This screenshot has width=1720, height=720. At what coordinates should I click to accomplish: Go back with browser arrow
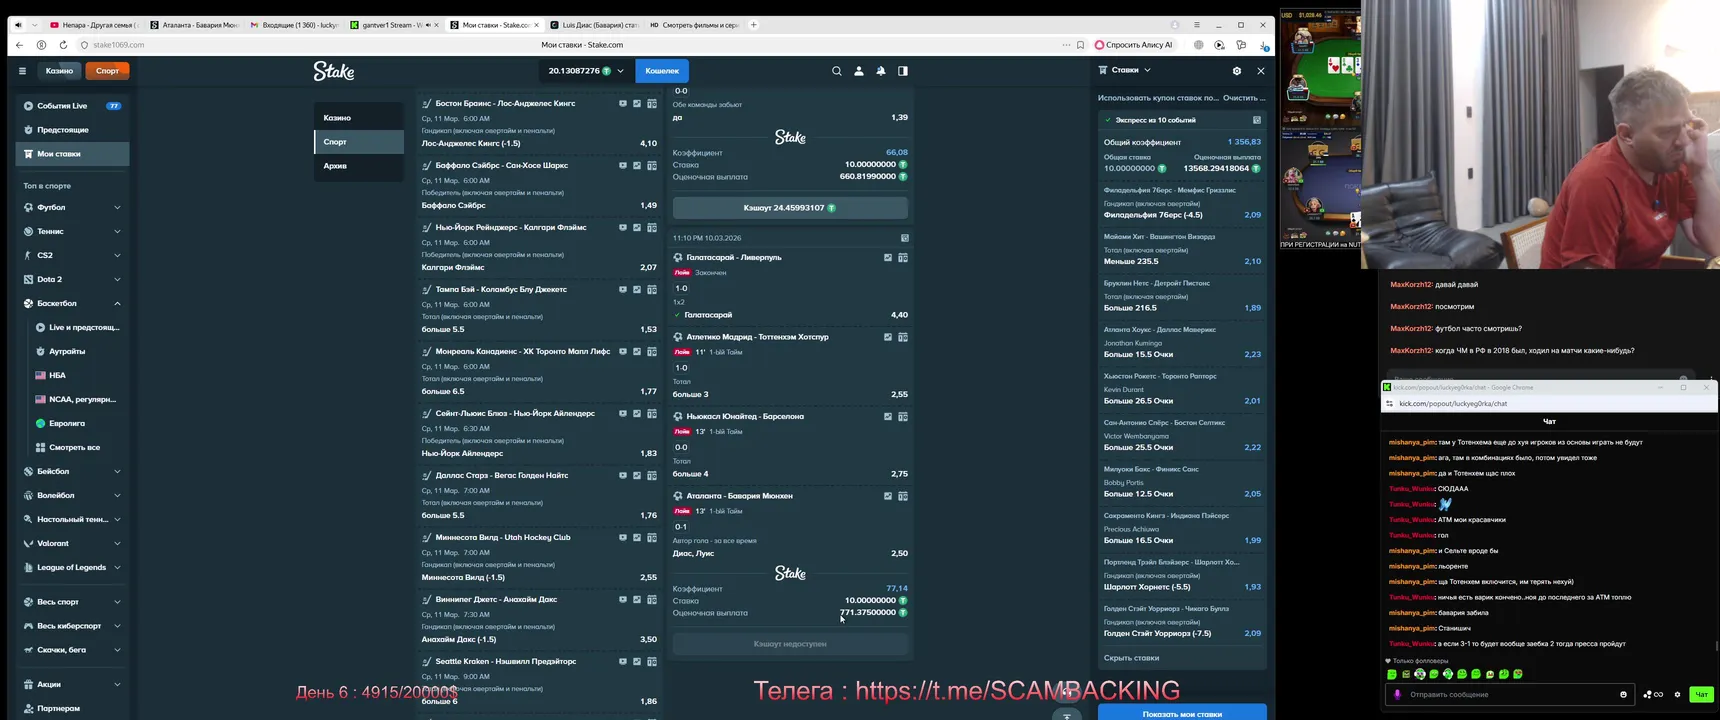coord(19,45)
